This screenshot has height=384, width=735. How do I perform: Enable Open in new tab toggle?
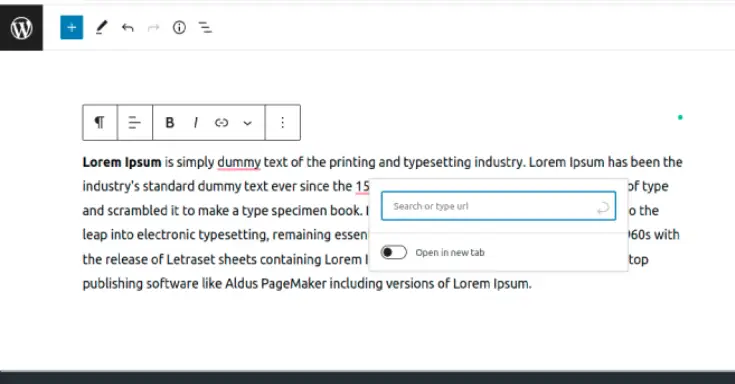click(x=393, y=252)
